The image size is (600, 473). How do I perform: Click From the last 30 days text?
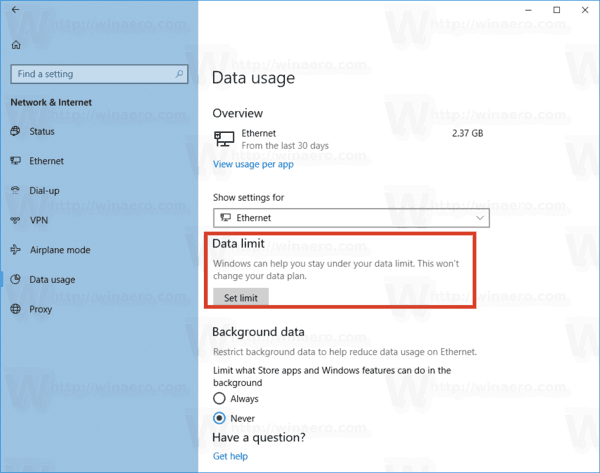[285, 146]
